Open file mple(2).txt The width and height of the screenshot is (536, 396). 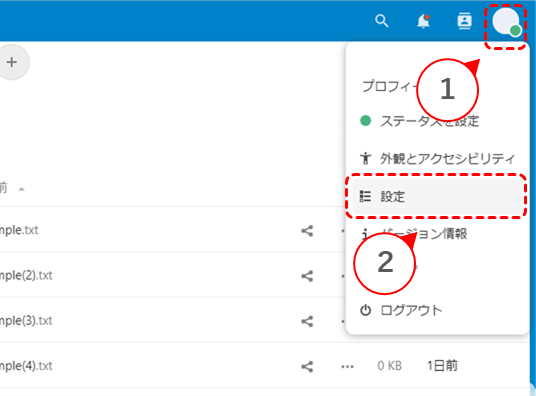pos(26,275)
